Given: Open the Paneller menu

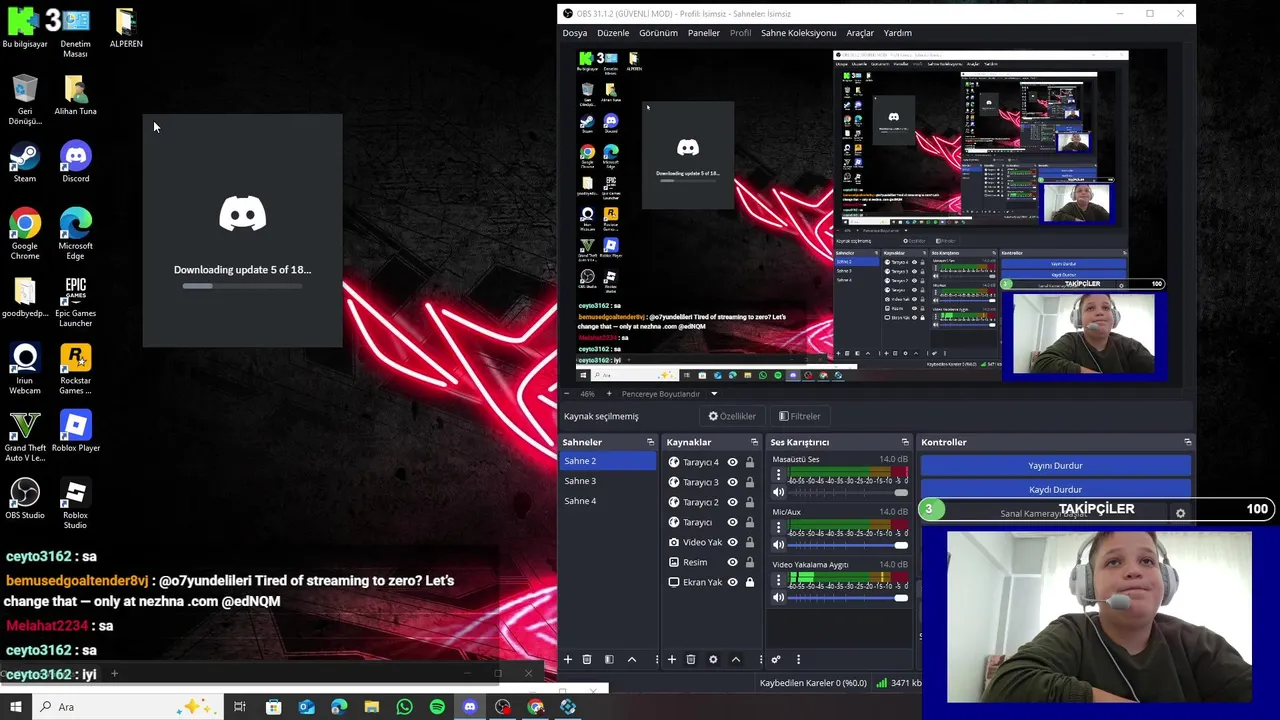Looking at the screenshot, I should 703,33.
